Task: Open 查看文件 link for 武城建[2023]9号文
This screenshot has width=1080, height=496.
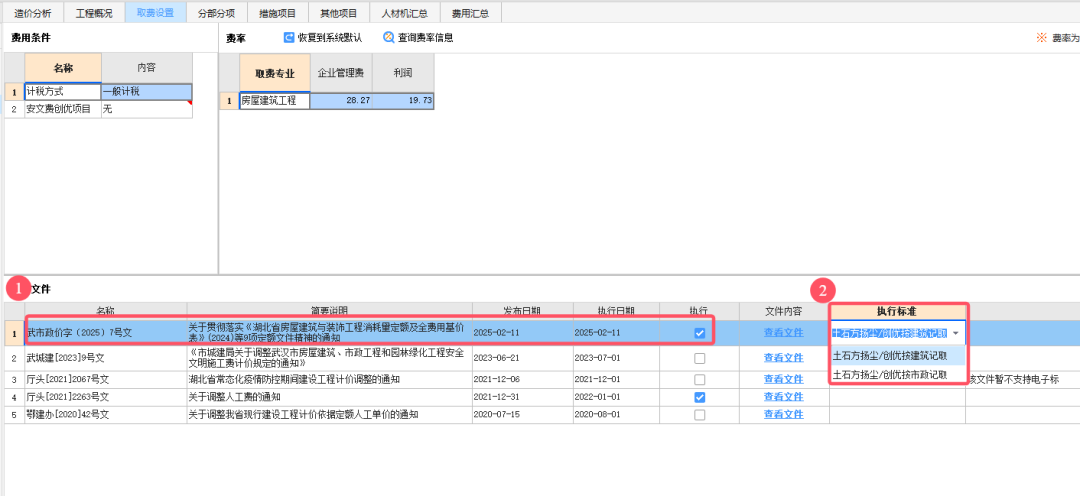Action: click(x=783, y=358)
